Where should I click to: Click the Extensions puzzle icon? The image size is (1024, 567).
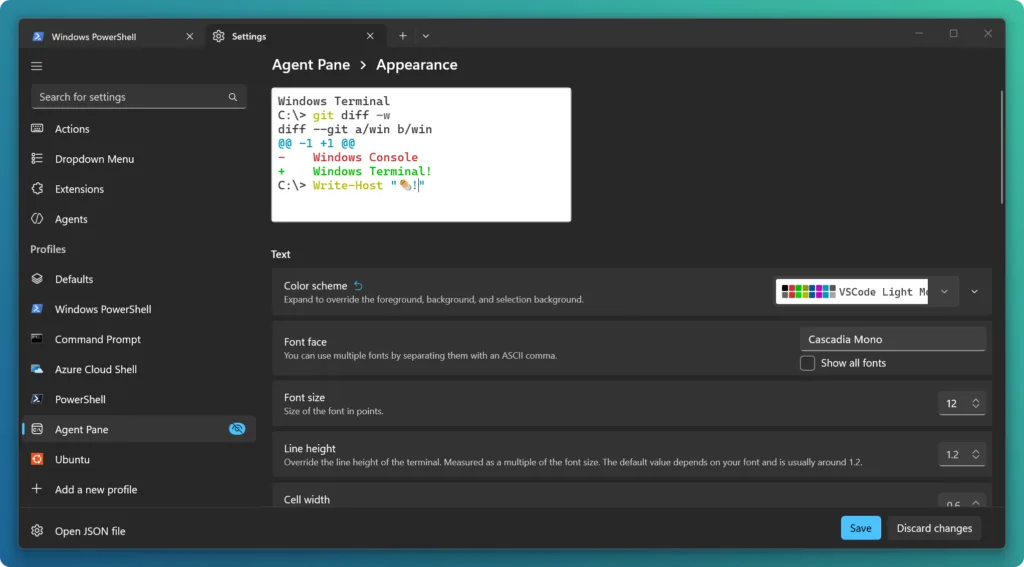pos(37,189)
